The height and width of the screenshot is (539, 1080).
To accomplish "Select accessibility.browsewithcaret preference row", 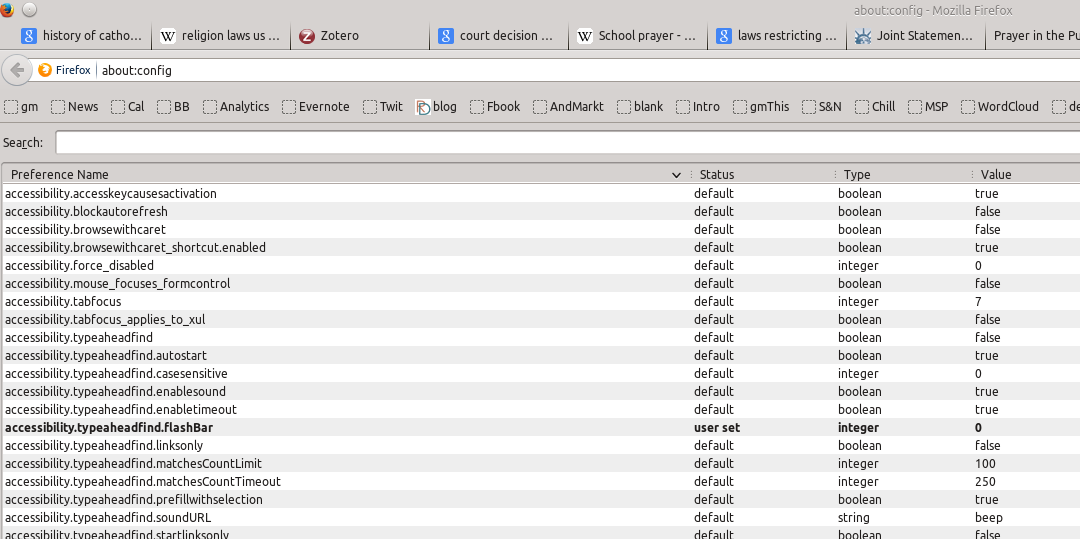I will click(541, 229).
